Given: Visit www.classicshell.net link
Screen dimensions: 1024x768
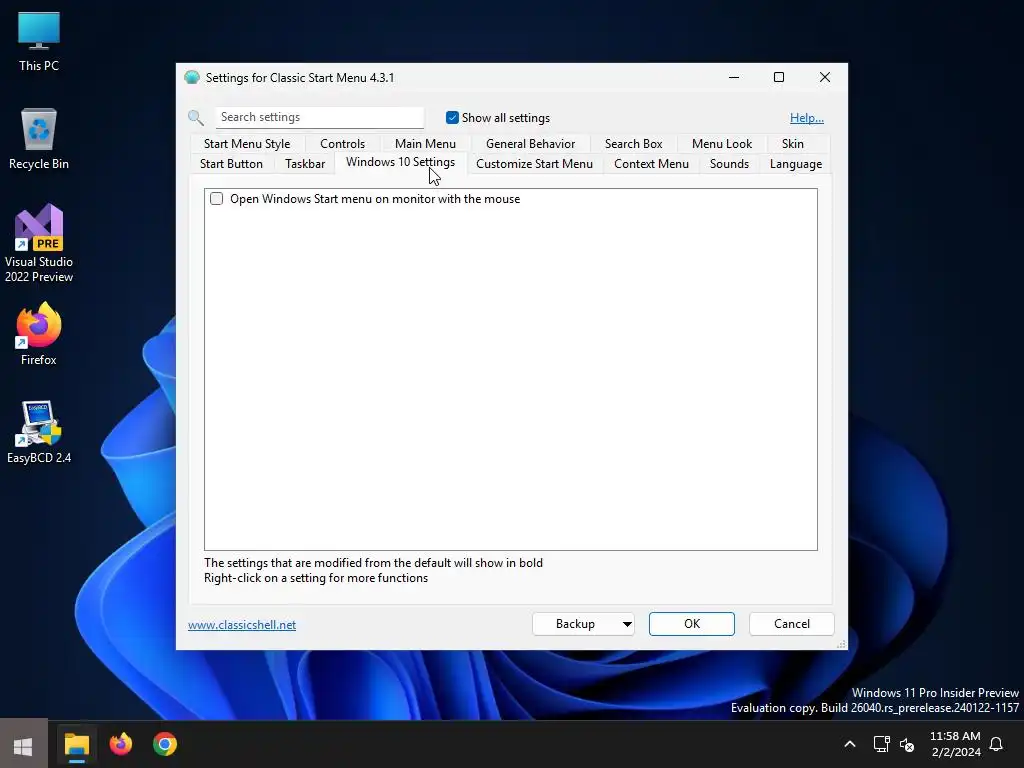Looking at the screenshot, I should (x=242, y=625).
